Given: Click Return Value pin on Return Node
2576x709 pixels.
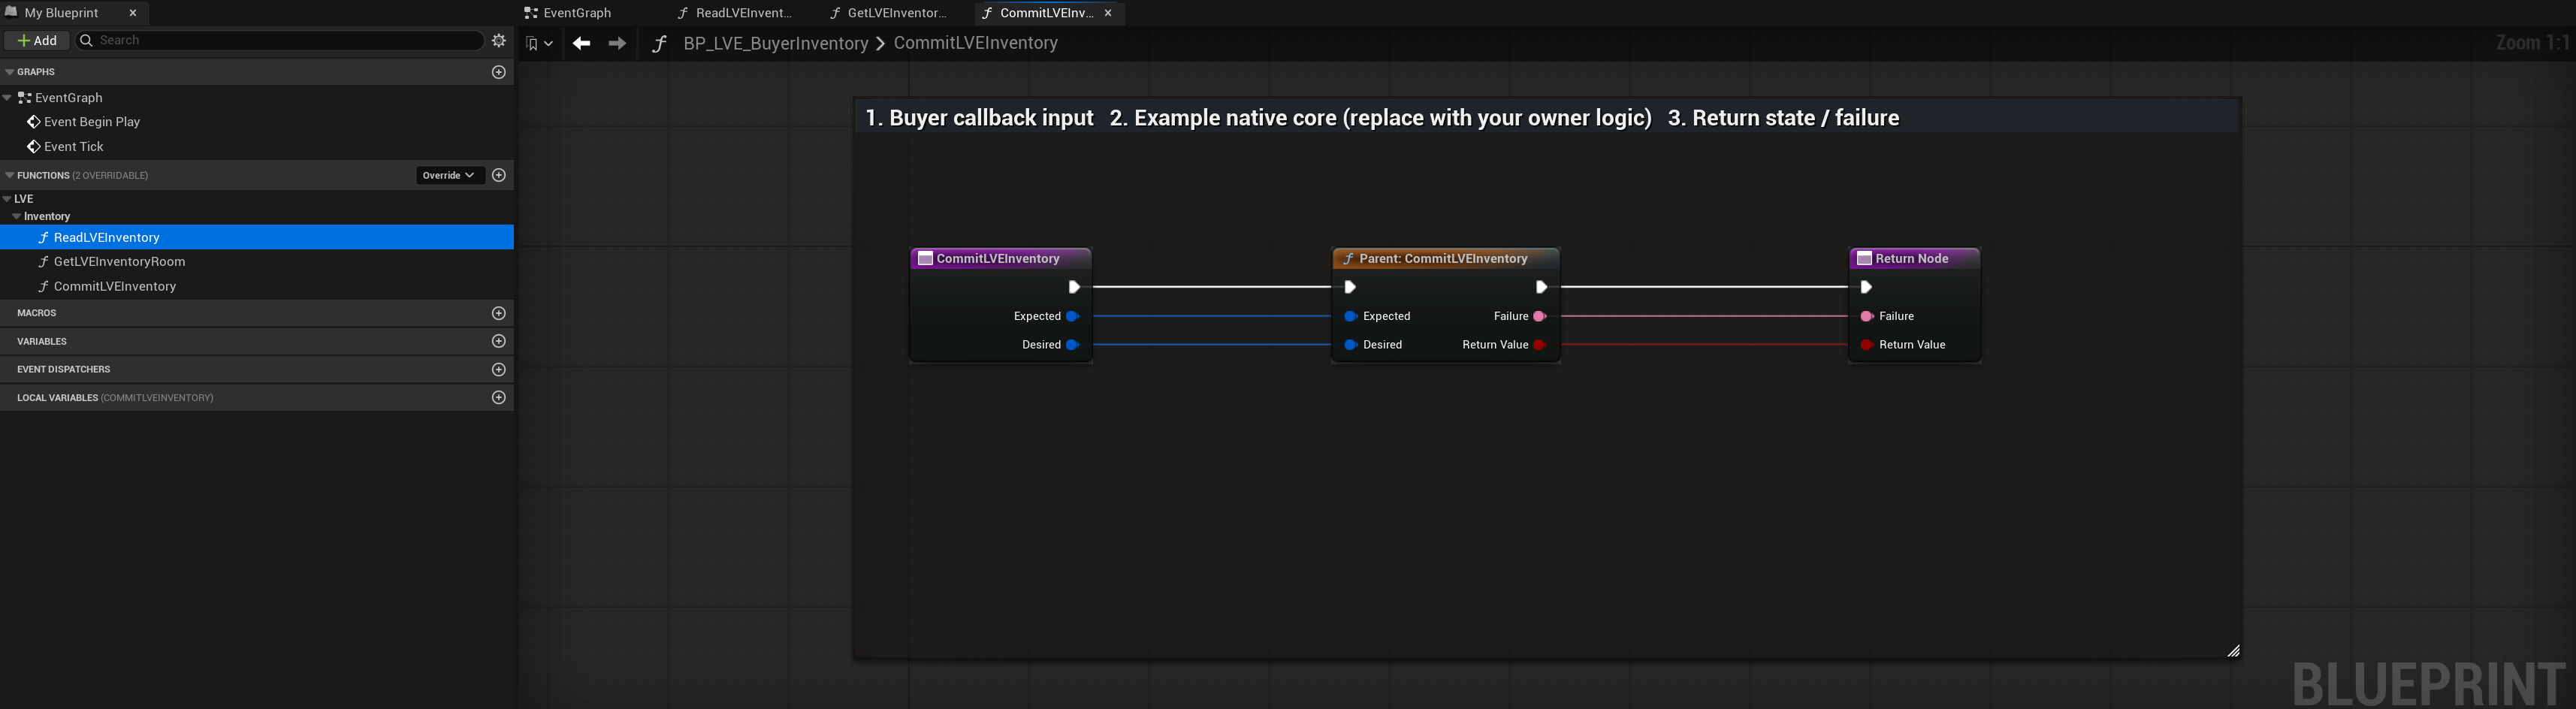Looking at the screenshot, I should [x=1866, y=345].
